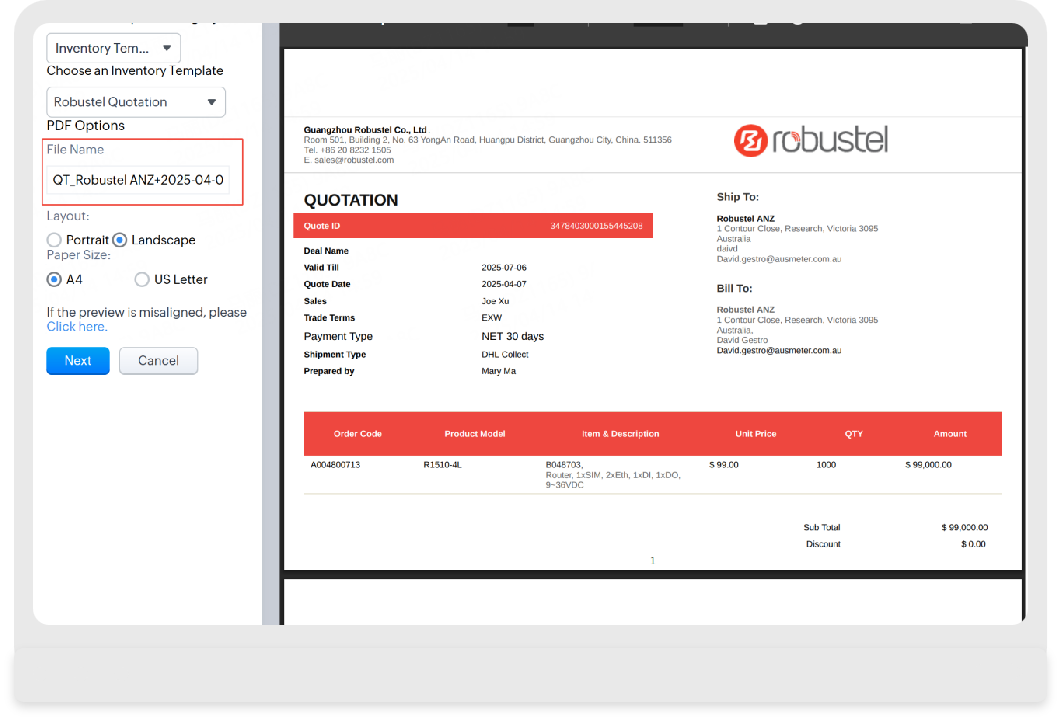Click the 'Amount' column header

point(950,434)
